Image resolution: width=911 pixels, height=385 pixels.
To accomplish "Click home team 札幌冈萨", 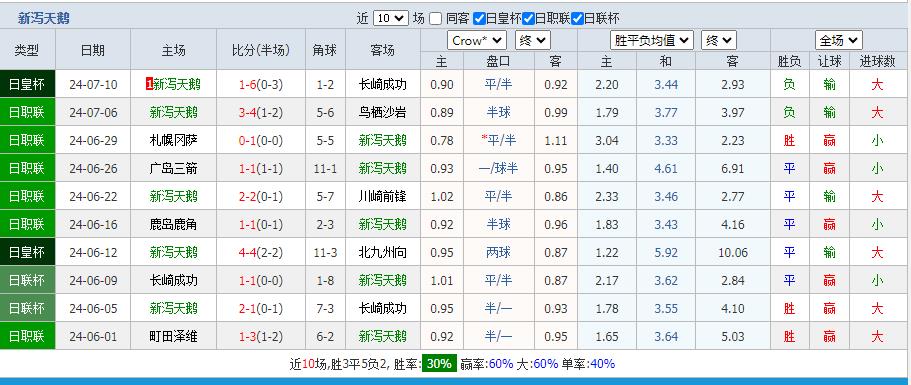I will coord(173,141).
